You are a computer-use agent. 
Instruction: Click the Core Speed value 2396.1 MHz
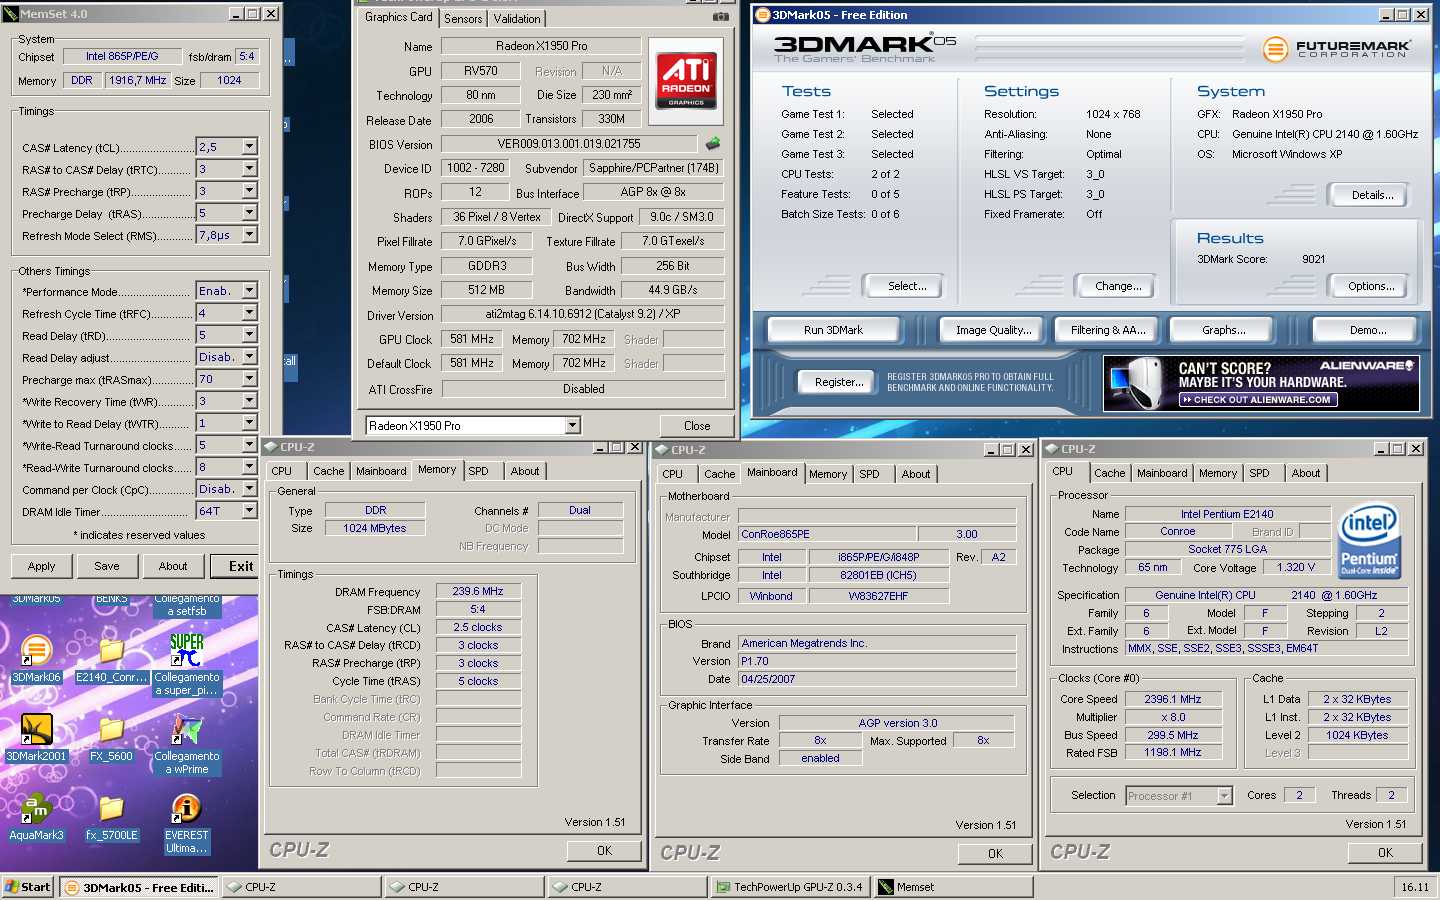[1173, 699]
